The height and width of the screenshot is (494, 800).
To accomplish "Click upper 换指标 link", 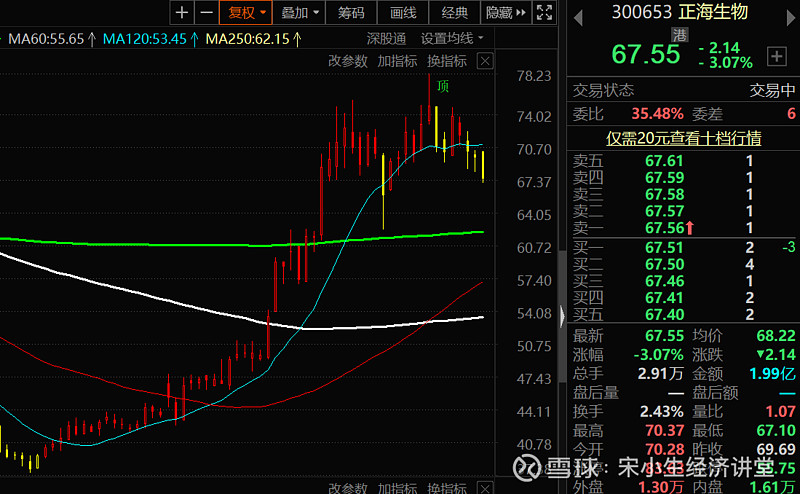I will [447, 61].
